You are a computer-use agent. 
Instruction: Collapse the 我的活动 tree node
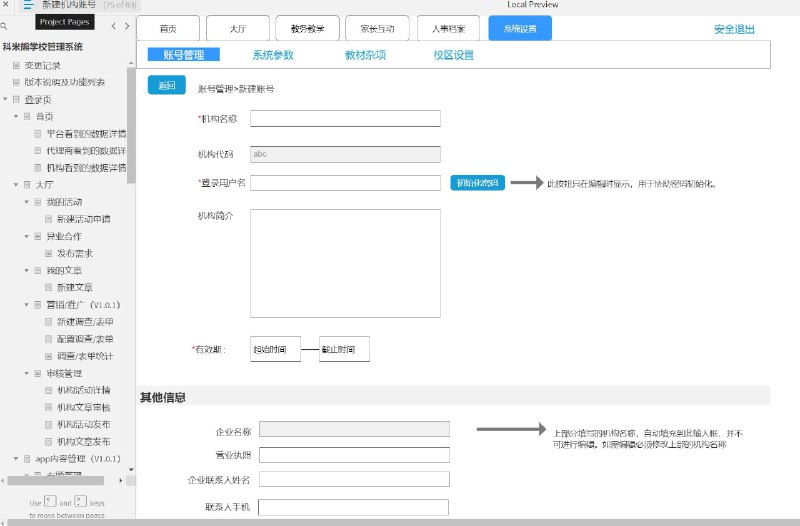pyautogui.click(x=27, y=202)
